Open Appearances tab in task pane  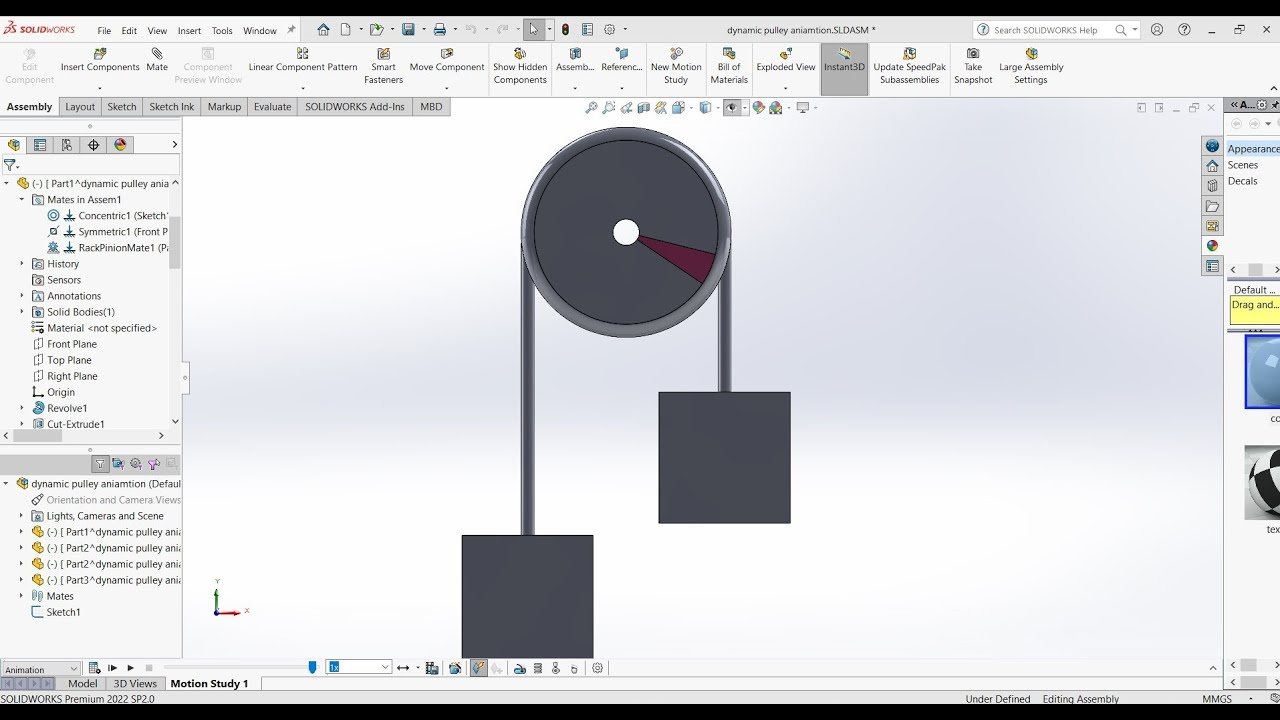coord(1212,246)
